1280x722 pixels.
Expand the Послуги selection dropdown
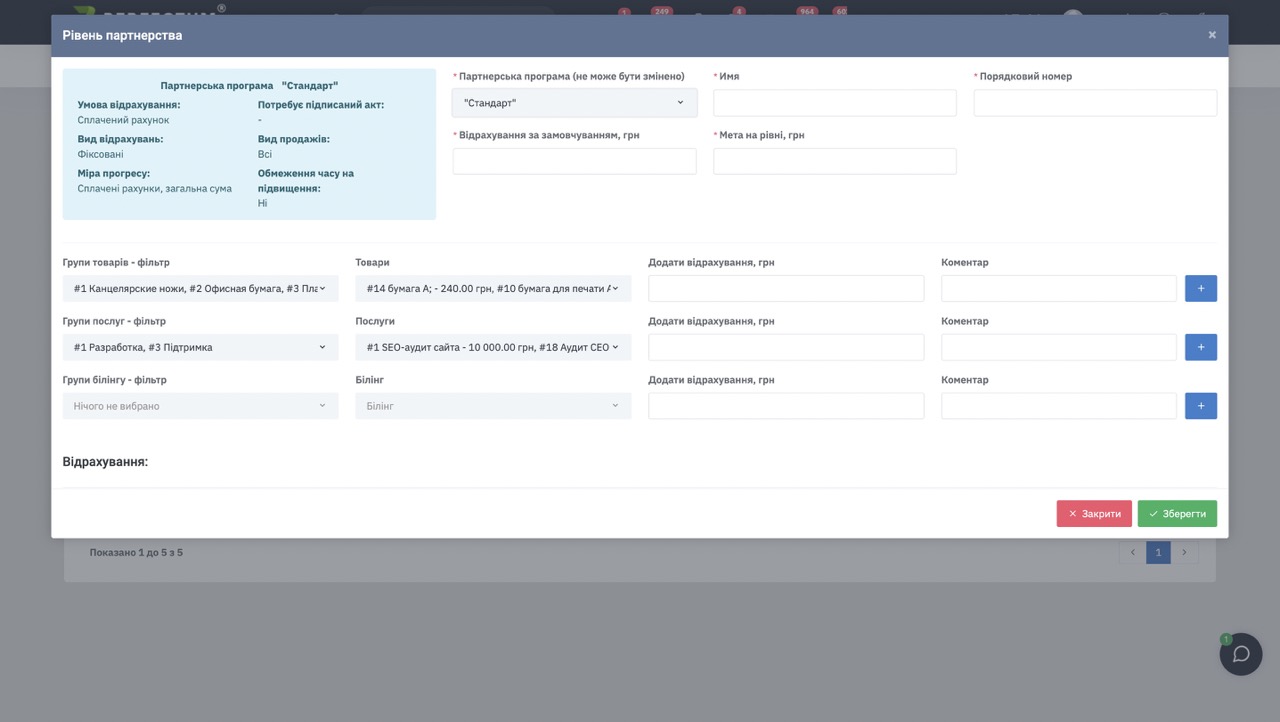(x=493, y=347)
